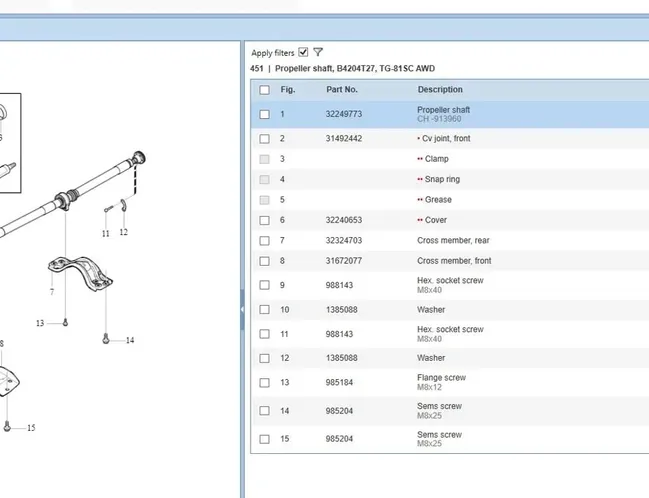
Task: Click the Flange screw M8x12 row
Action: coord(440,383)
